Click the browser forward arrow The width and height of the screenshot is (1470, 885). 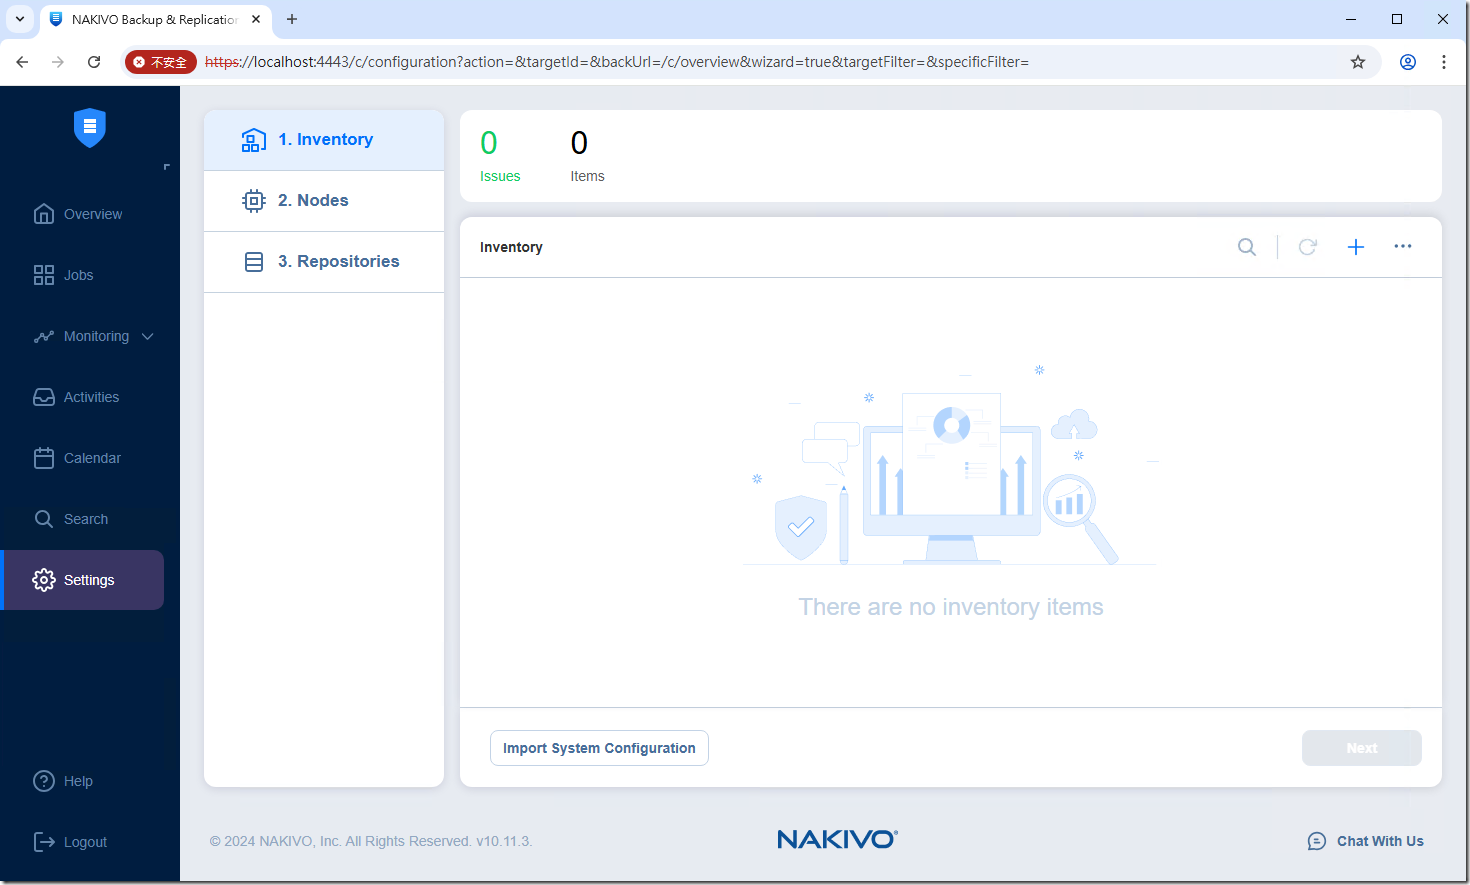point(58,62)
